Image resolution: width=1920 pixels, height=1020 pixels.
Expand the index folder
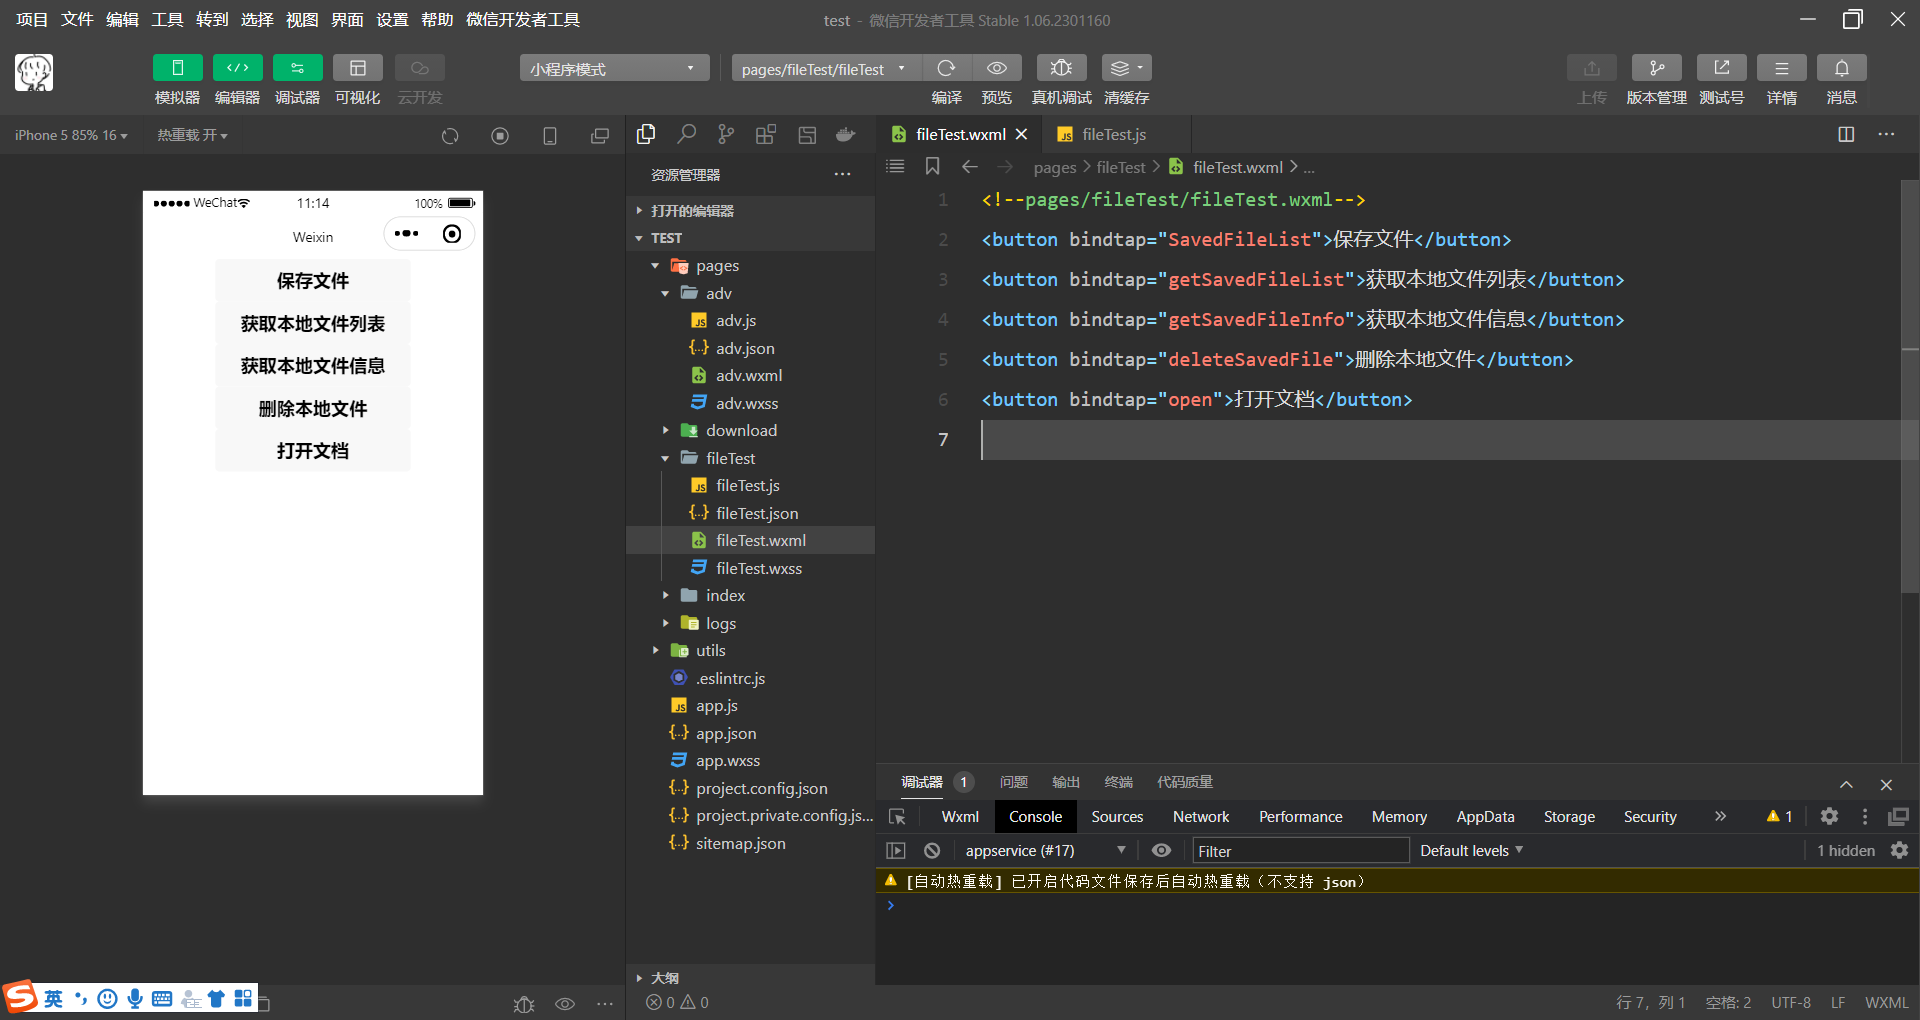(750, 595)
